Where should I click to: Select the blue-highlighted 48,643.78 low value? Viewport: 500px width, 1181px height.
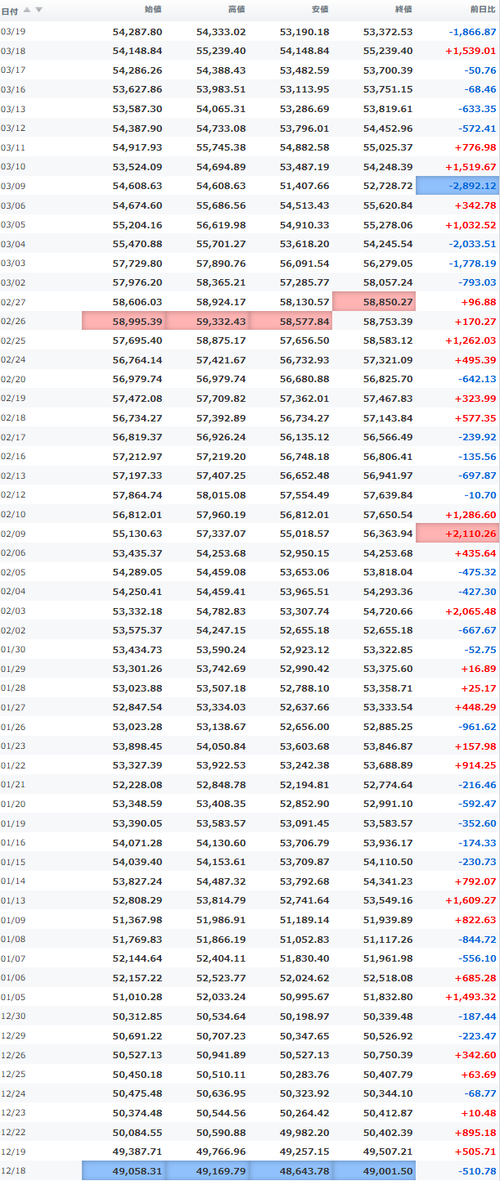pyautogui.click(x=291, y=1170)
